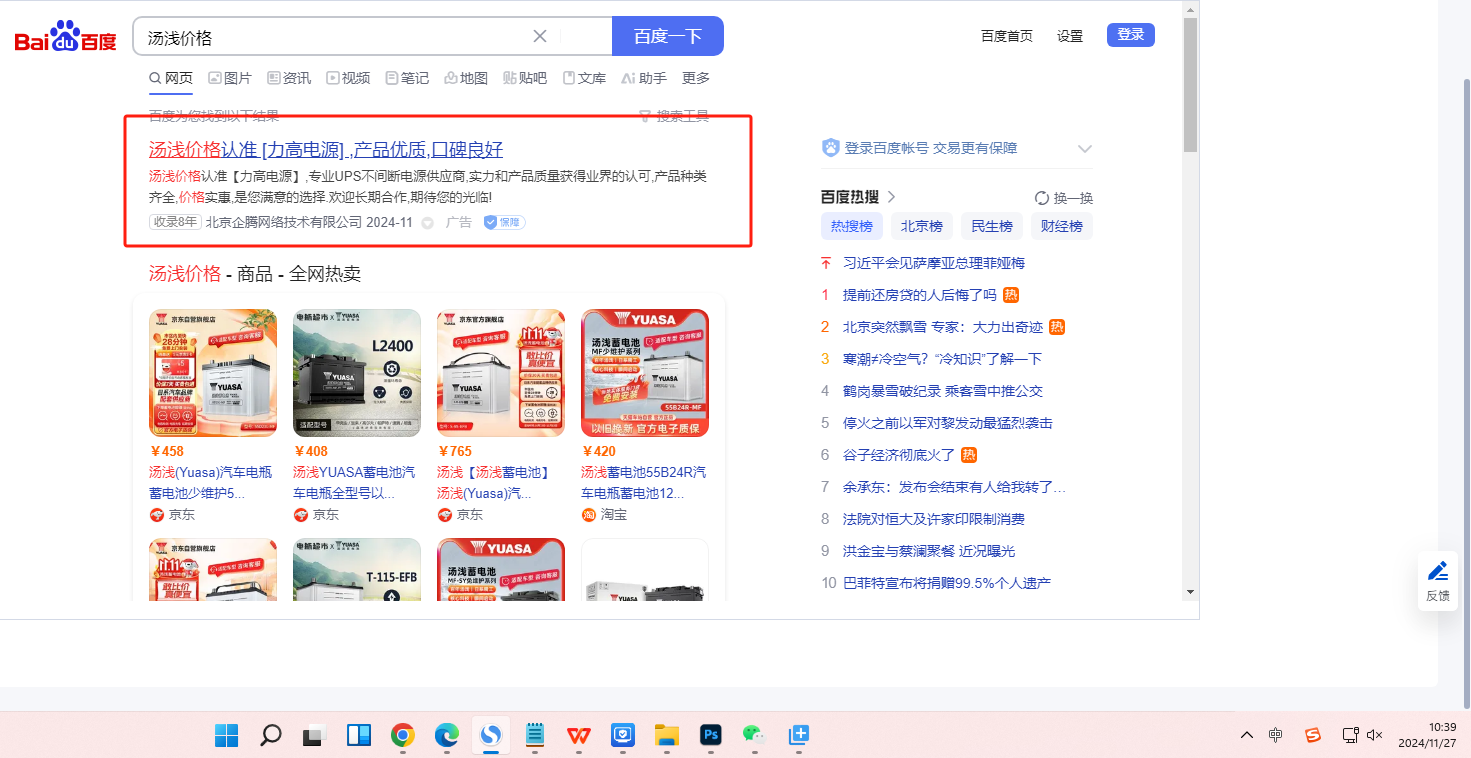
Task: Open 百度首页 link
Action: tap(1007, 36)
